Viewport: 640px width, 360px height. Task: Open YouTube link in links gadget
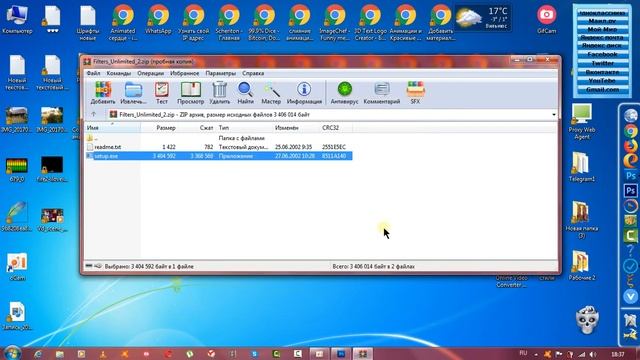pos(602,80)
